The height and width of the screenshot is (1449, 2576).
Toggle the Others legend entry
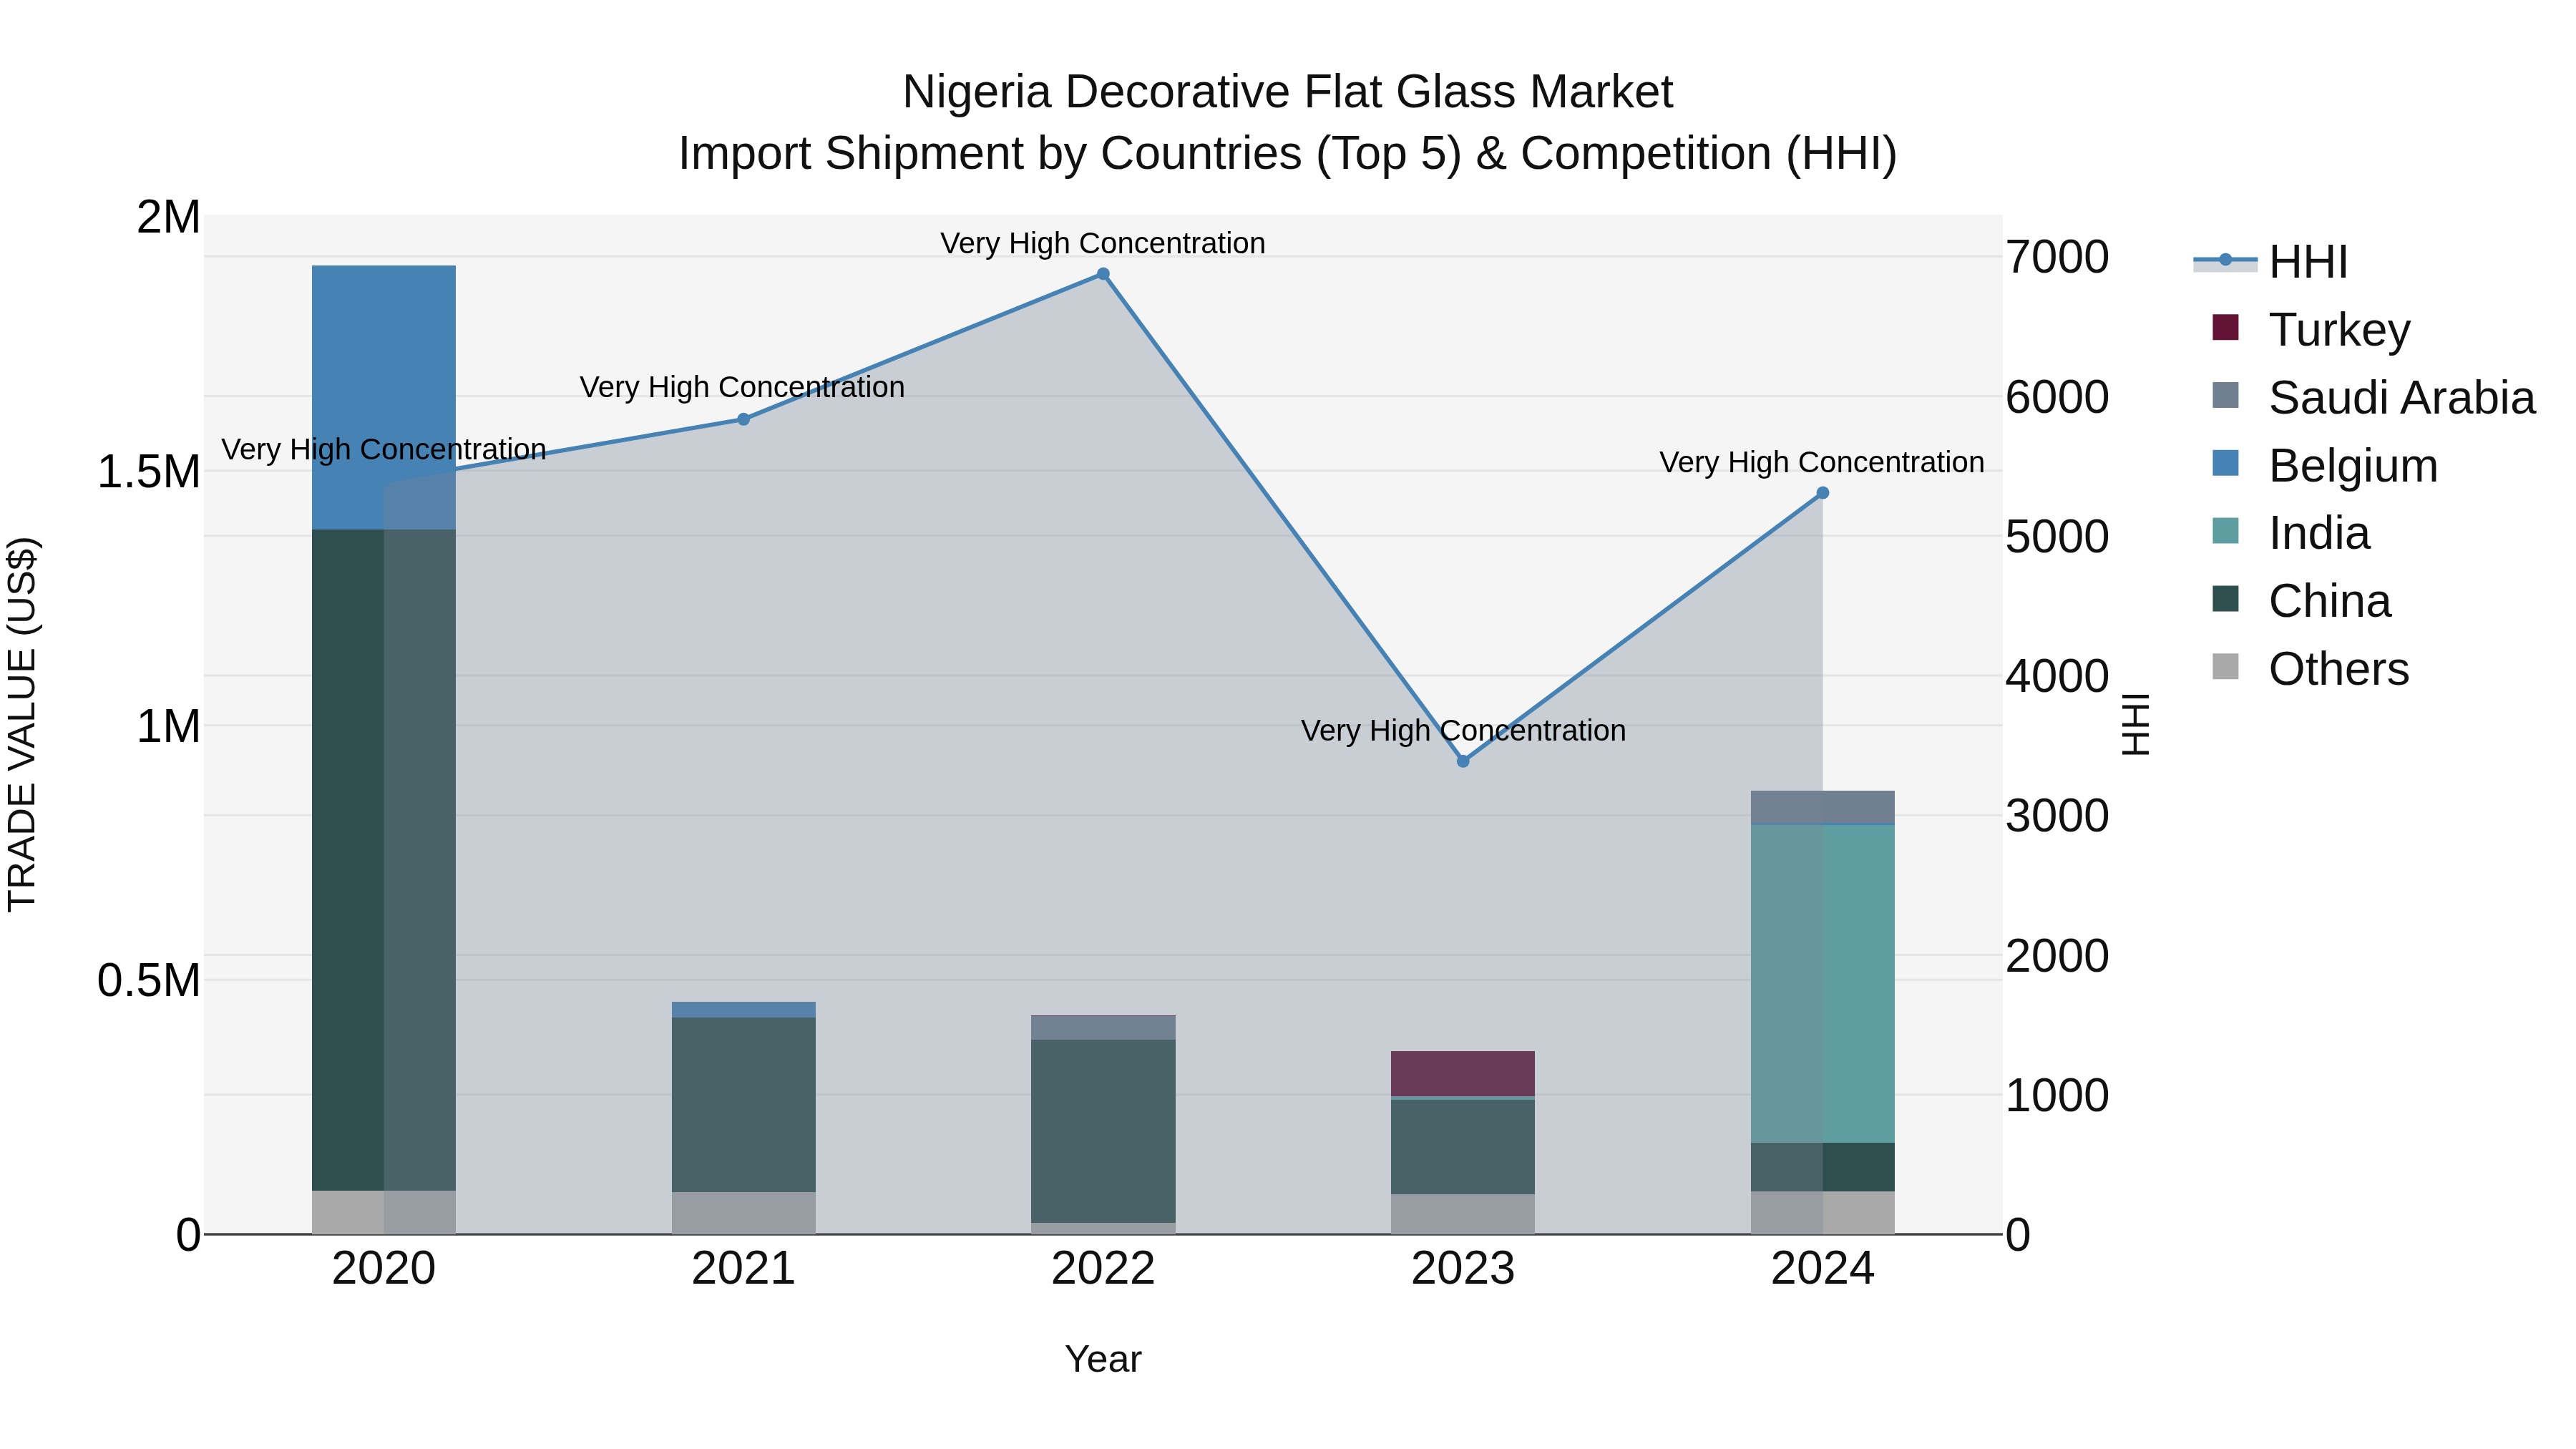tap(2310, 668)
